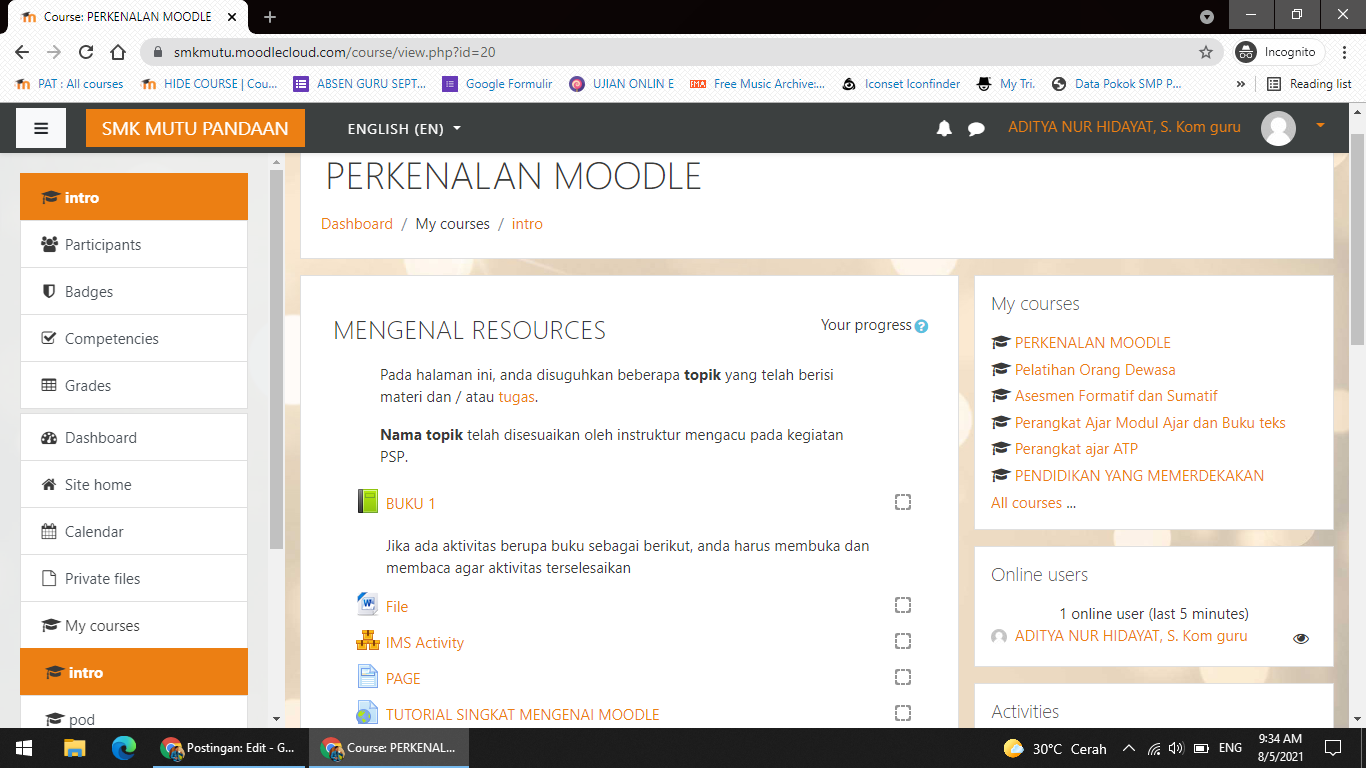This screenshot has height=768, width=1366.
Task: Open Google Formulir bookmark
Action: [497, 84]
